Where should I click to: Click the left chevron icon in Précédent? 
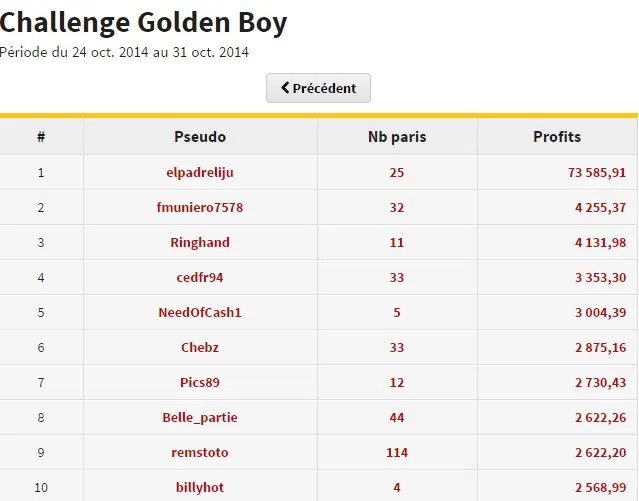coord(285,88)
